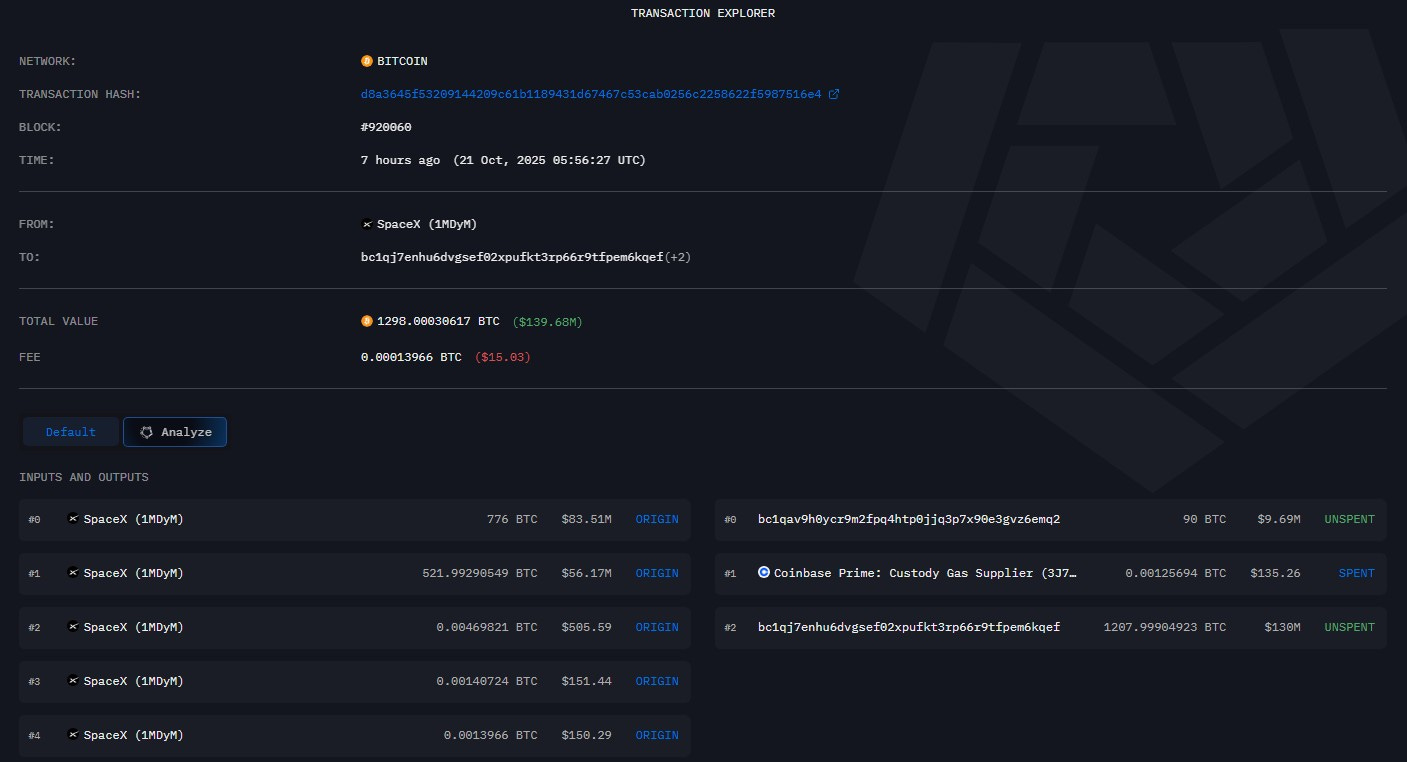Click ORIGIN on the 0.00140724 BTC input
Image resolution: width=1407 pixels, height=762 pixels.
pyautogui.click(x=657, y=681)
